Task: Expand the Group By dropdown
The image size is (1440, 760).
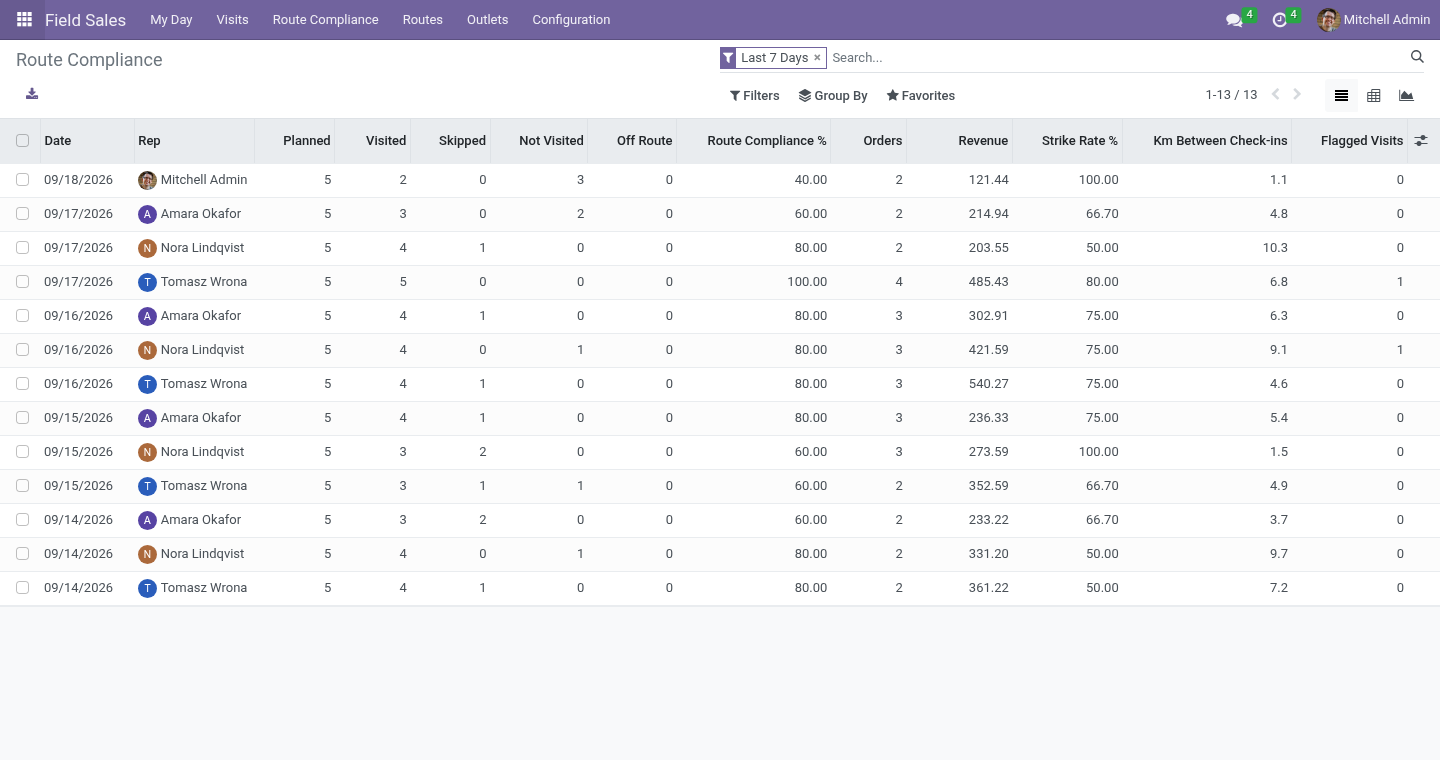Action: 833,96
